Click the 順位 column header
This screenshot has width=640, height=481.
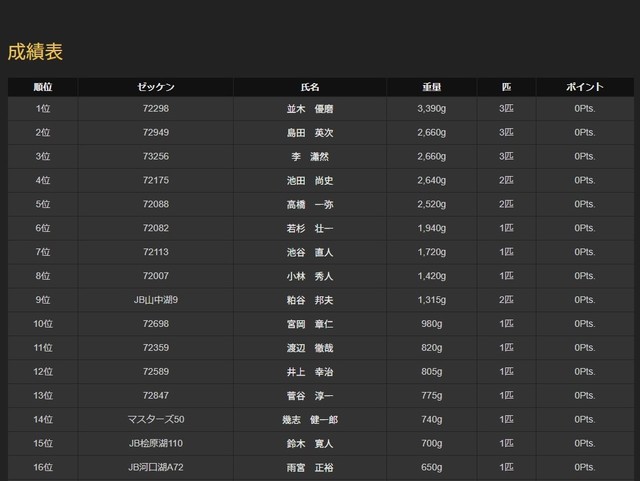point(43,88)
